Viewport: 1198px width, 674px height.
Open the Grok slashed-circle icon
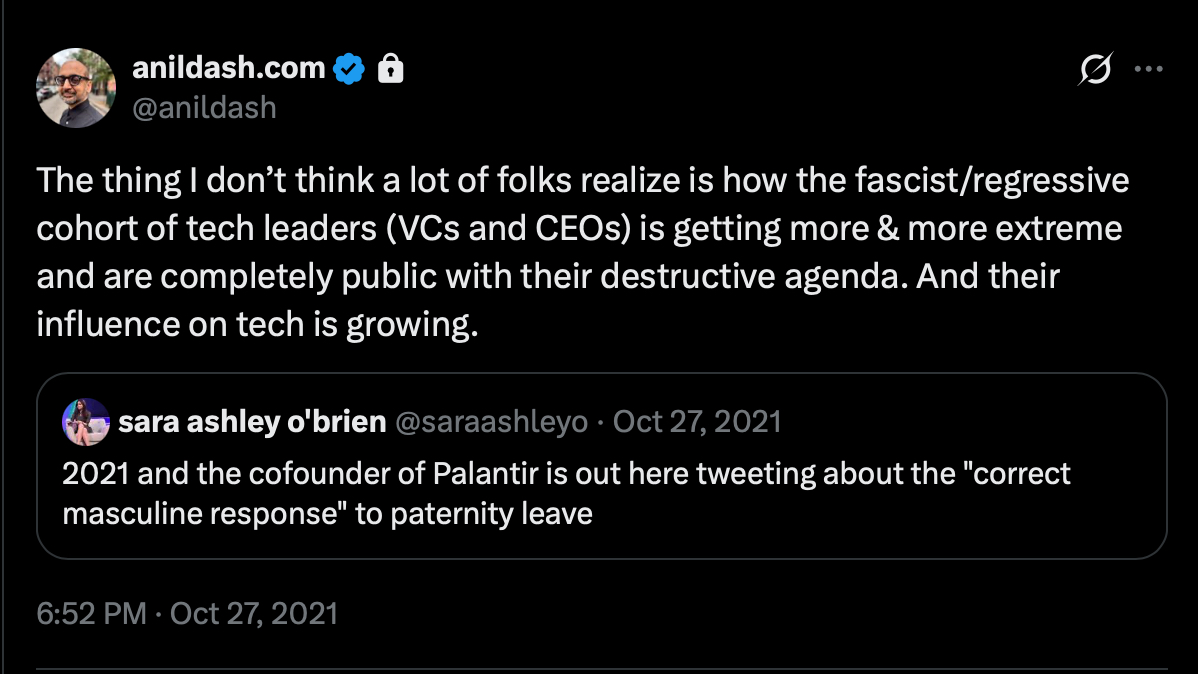[1094, 70]
